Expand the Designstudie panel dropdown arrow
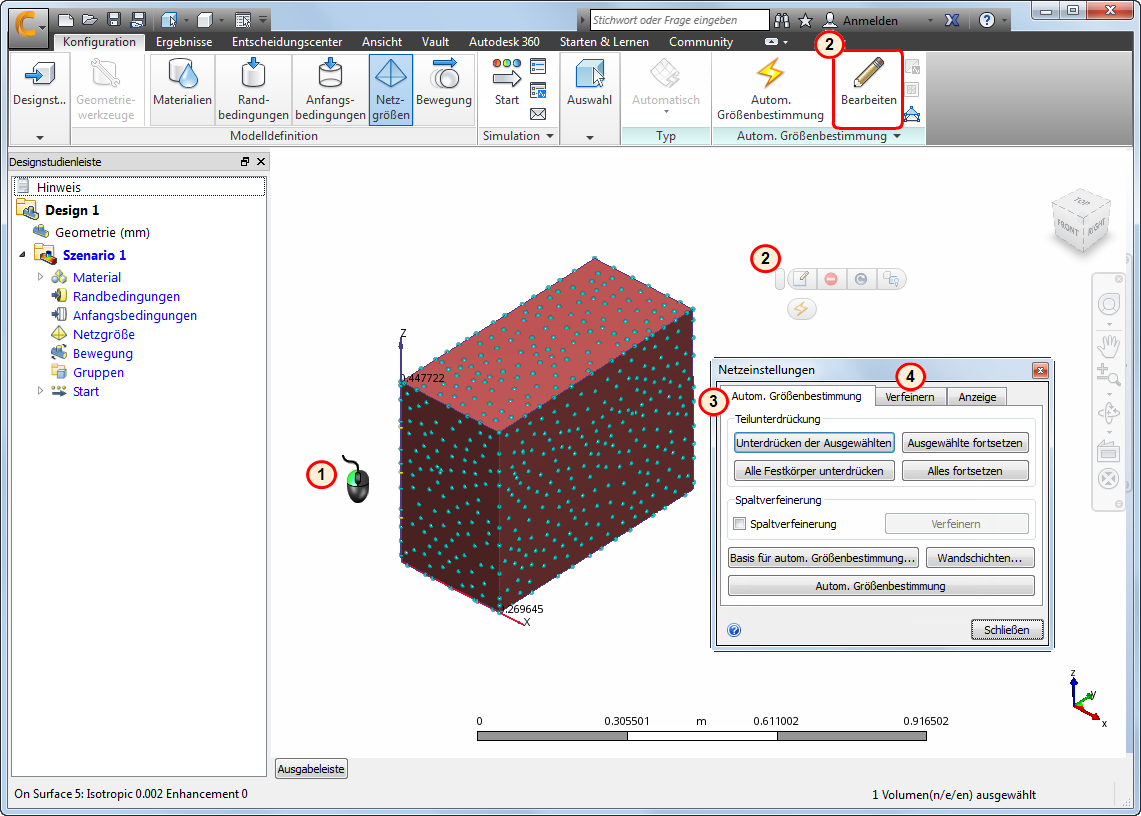Viewport: 1141px width, 816px height. click(40, 137)
